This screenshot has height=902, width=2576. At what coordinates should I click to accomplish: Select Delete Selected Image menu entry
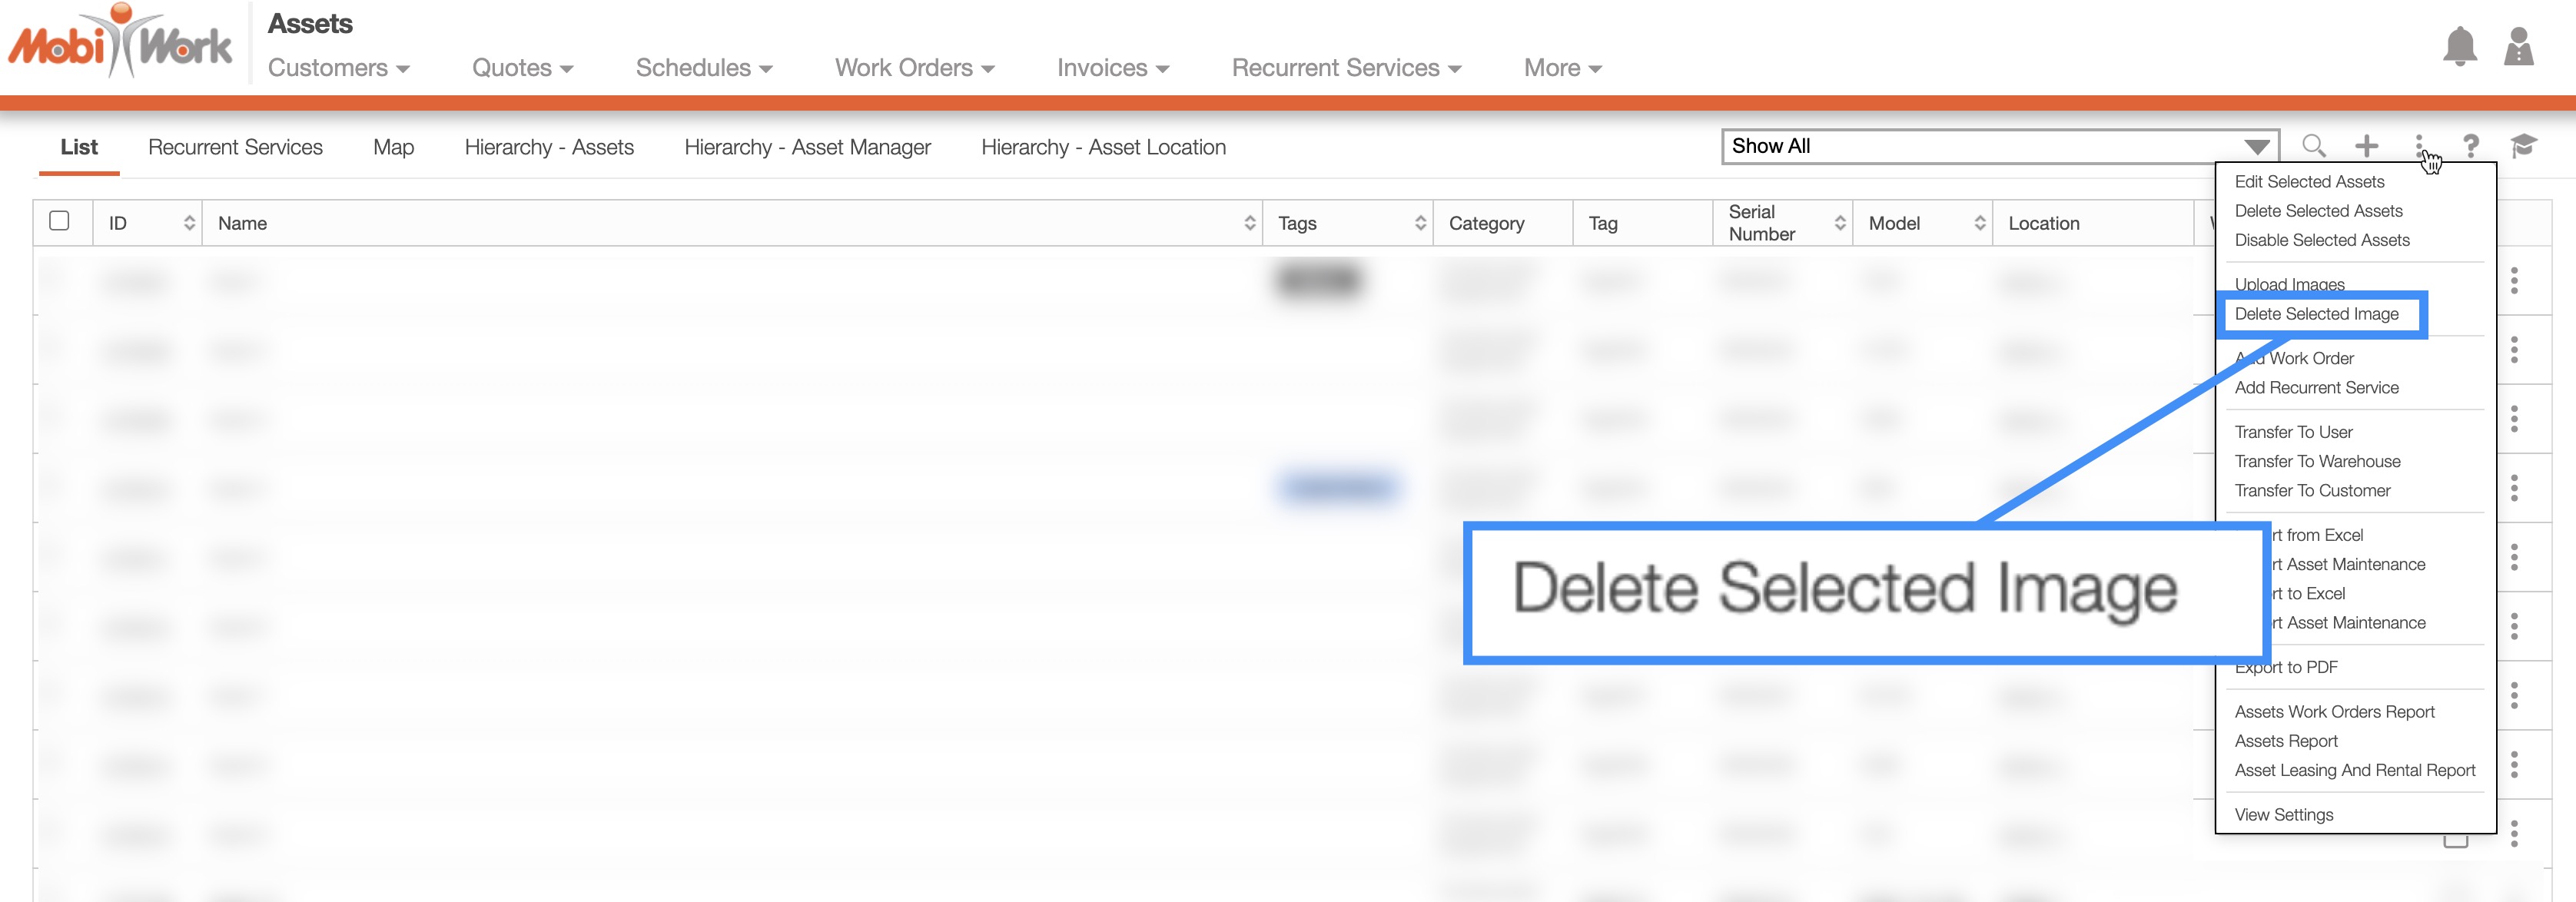[x=2316, y=314]
